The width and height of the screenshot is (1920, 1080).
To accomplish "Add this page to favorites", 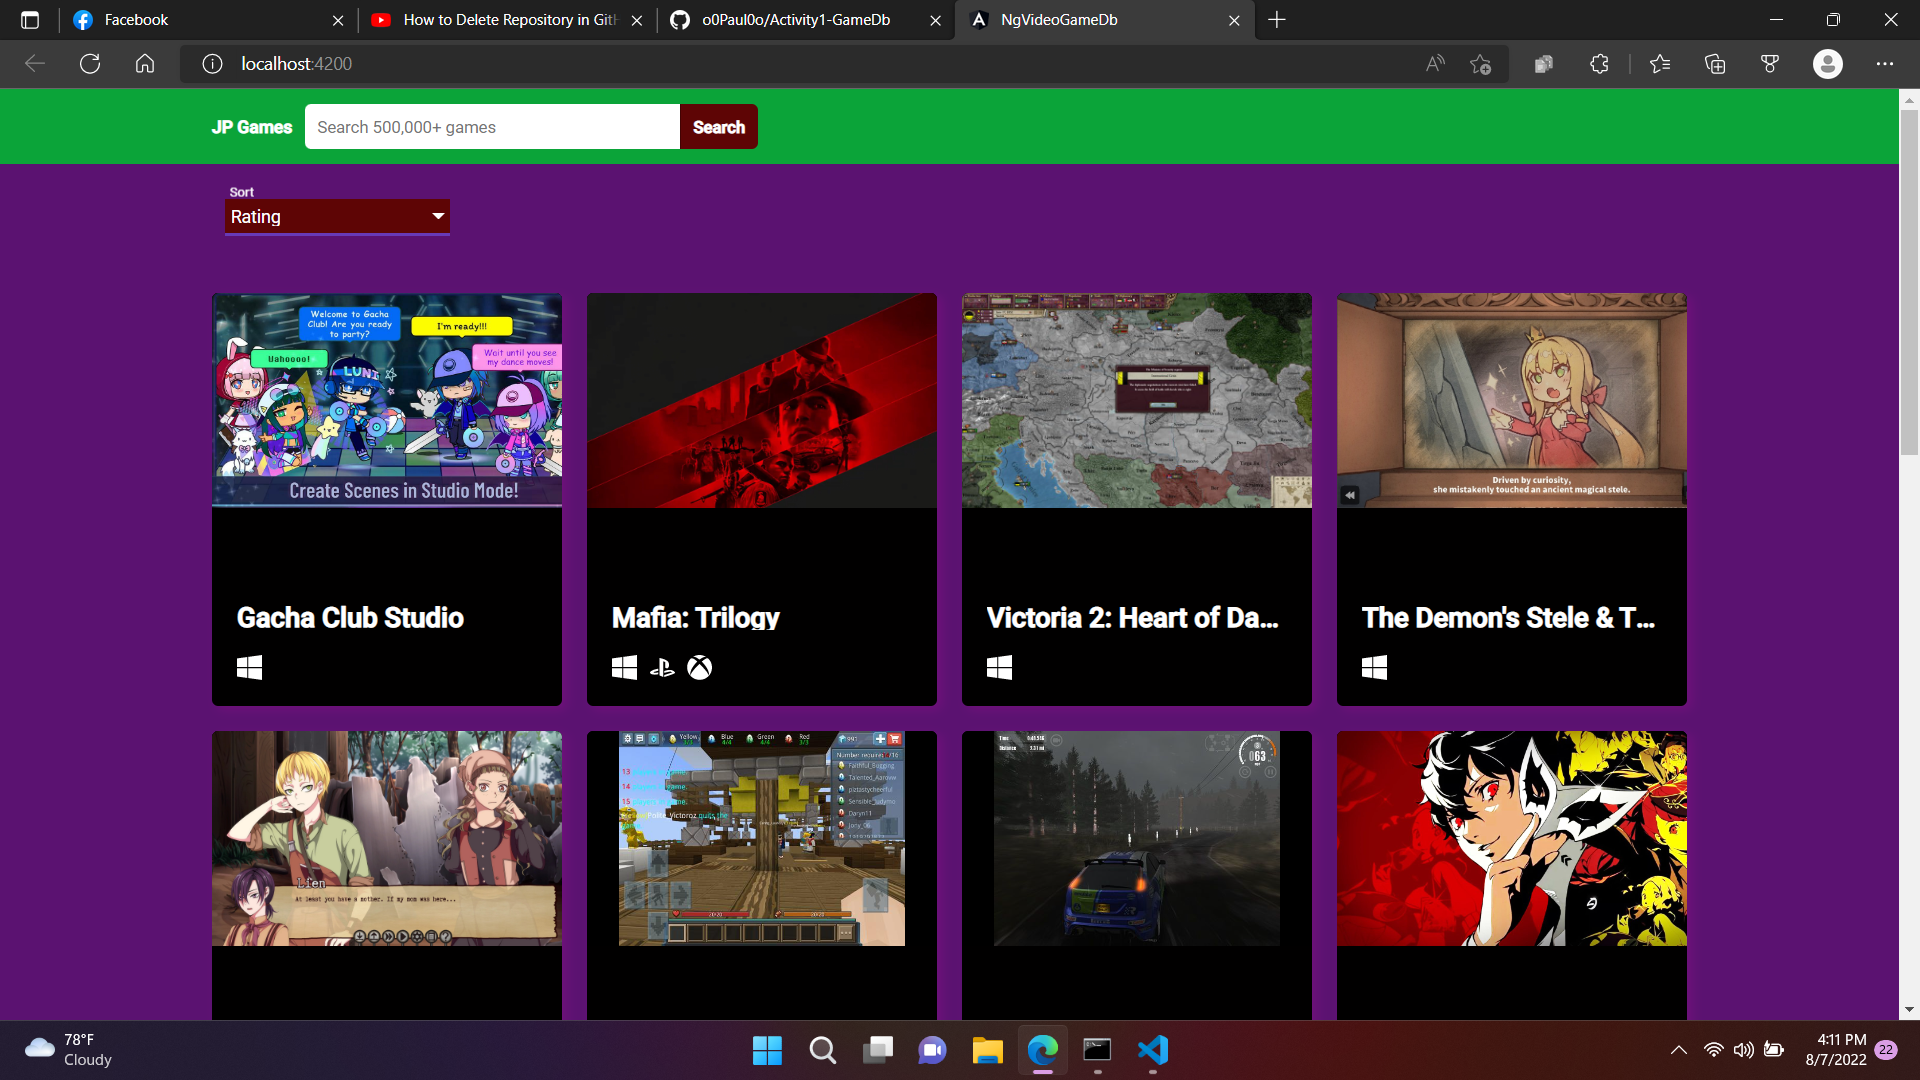I will pos(1480,64).
